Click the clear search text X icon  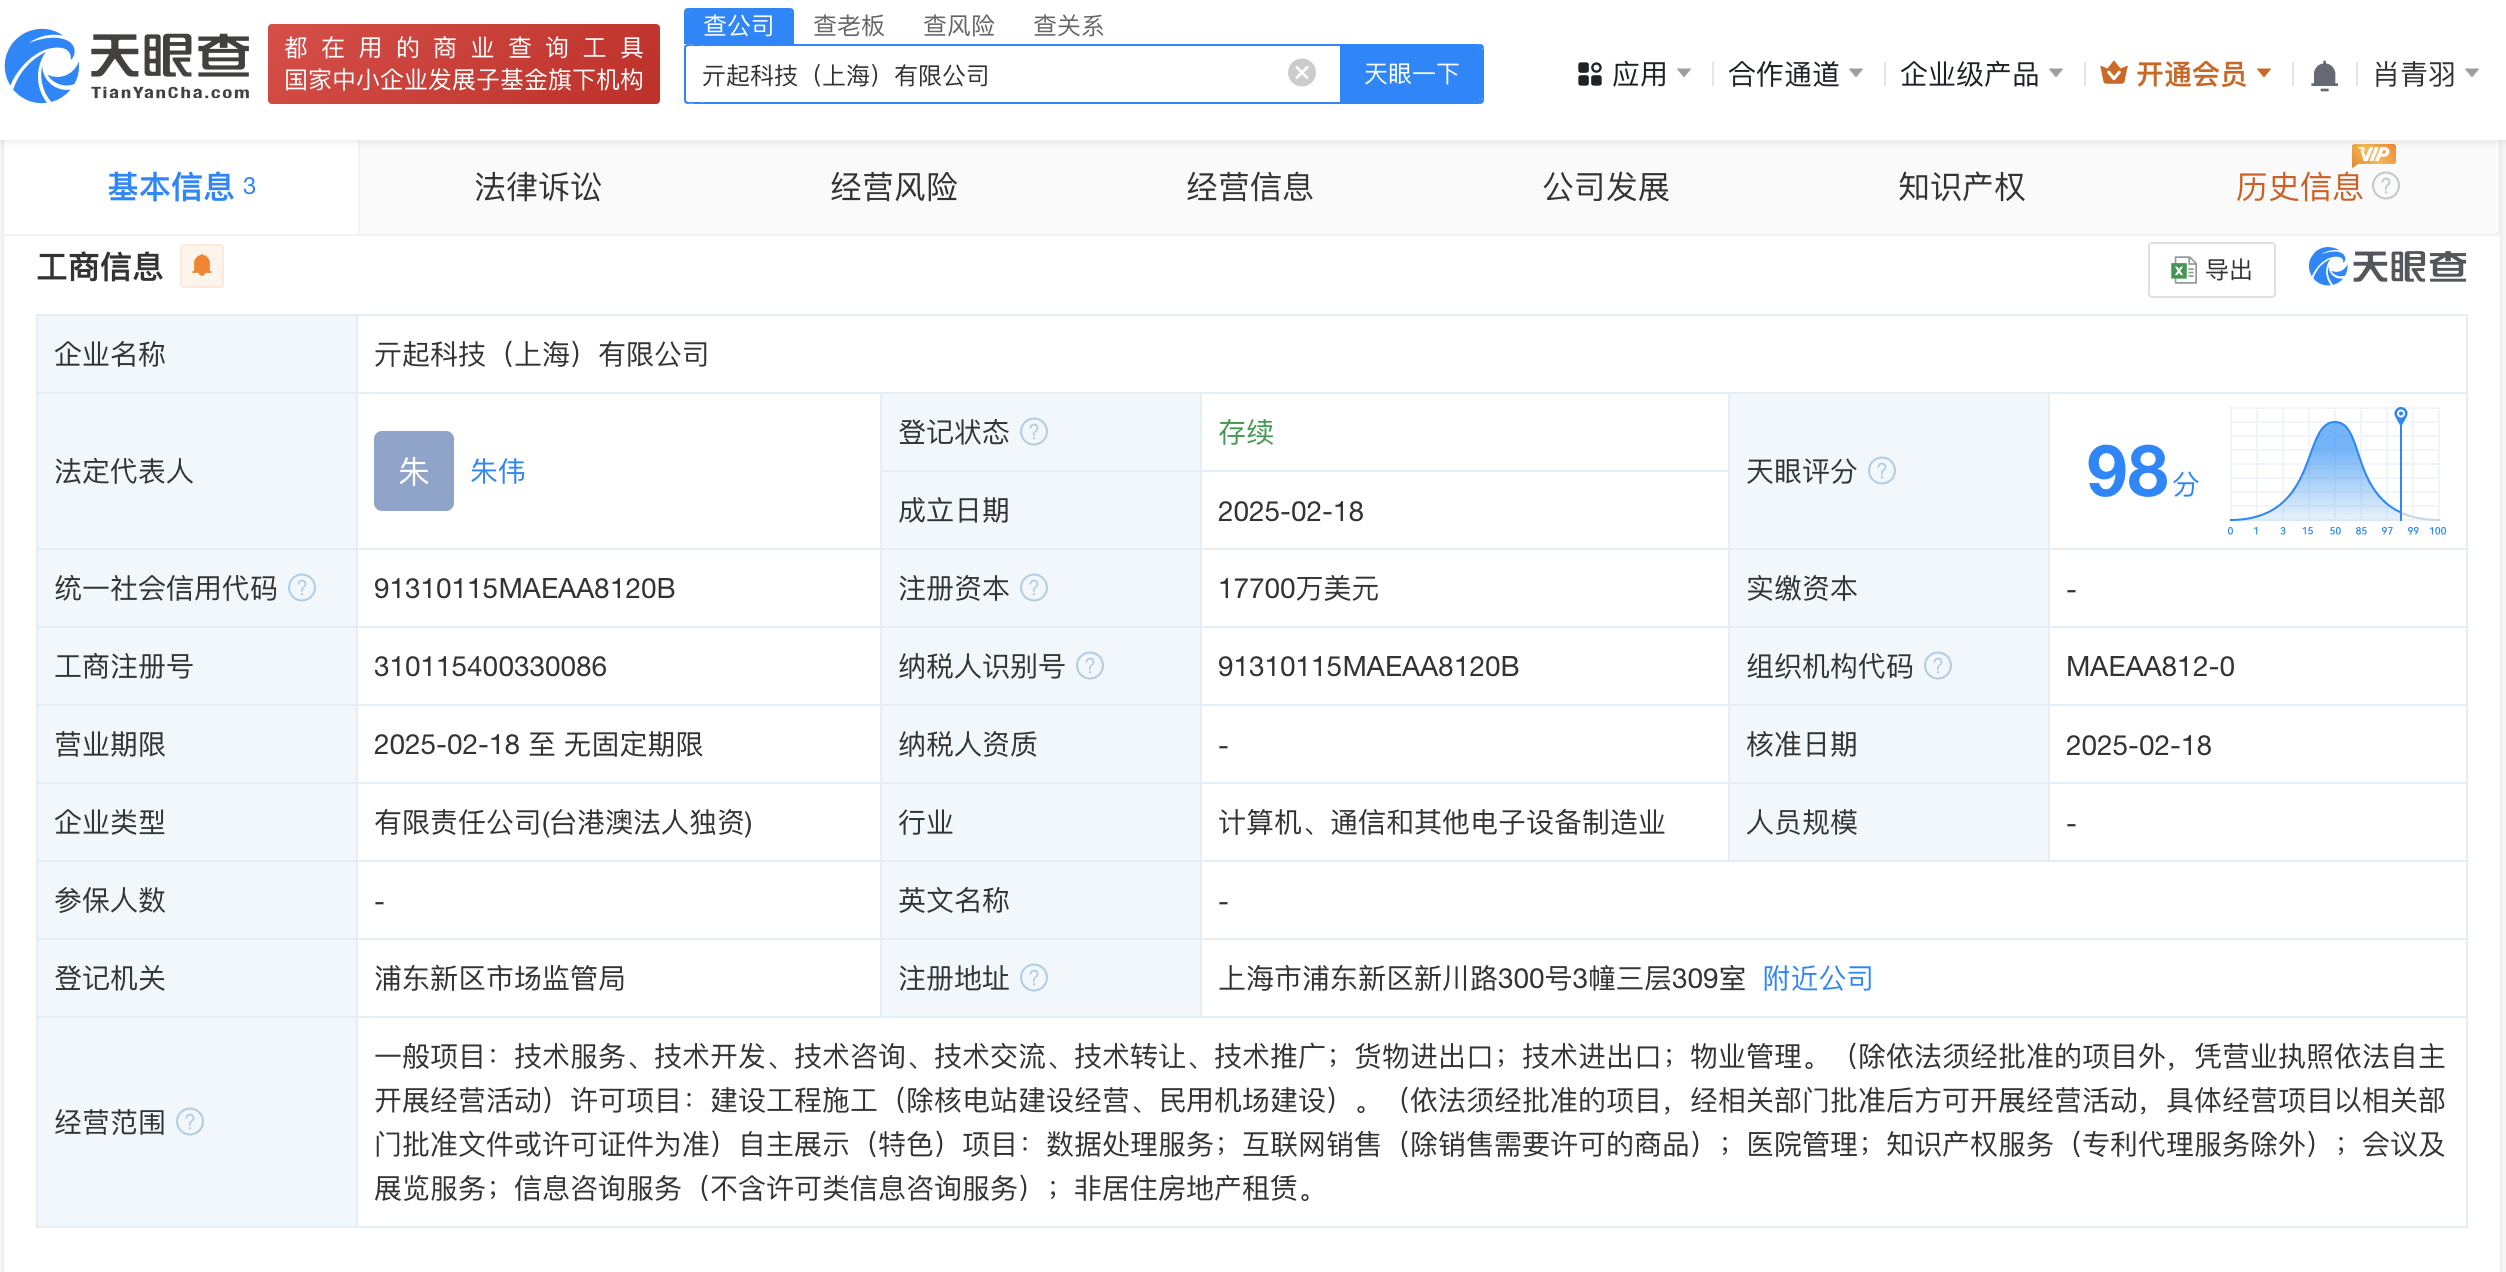(x=1301, y=73)
